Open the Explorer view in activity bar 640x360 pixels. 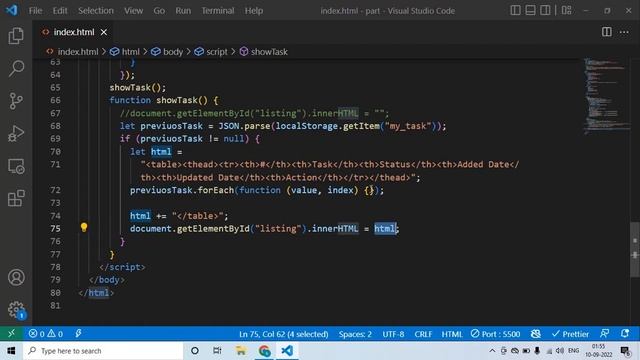pos(16,36)
